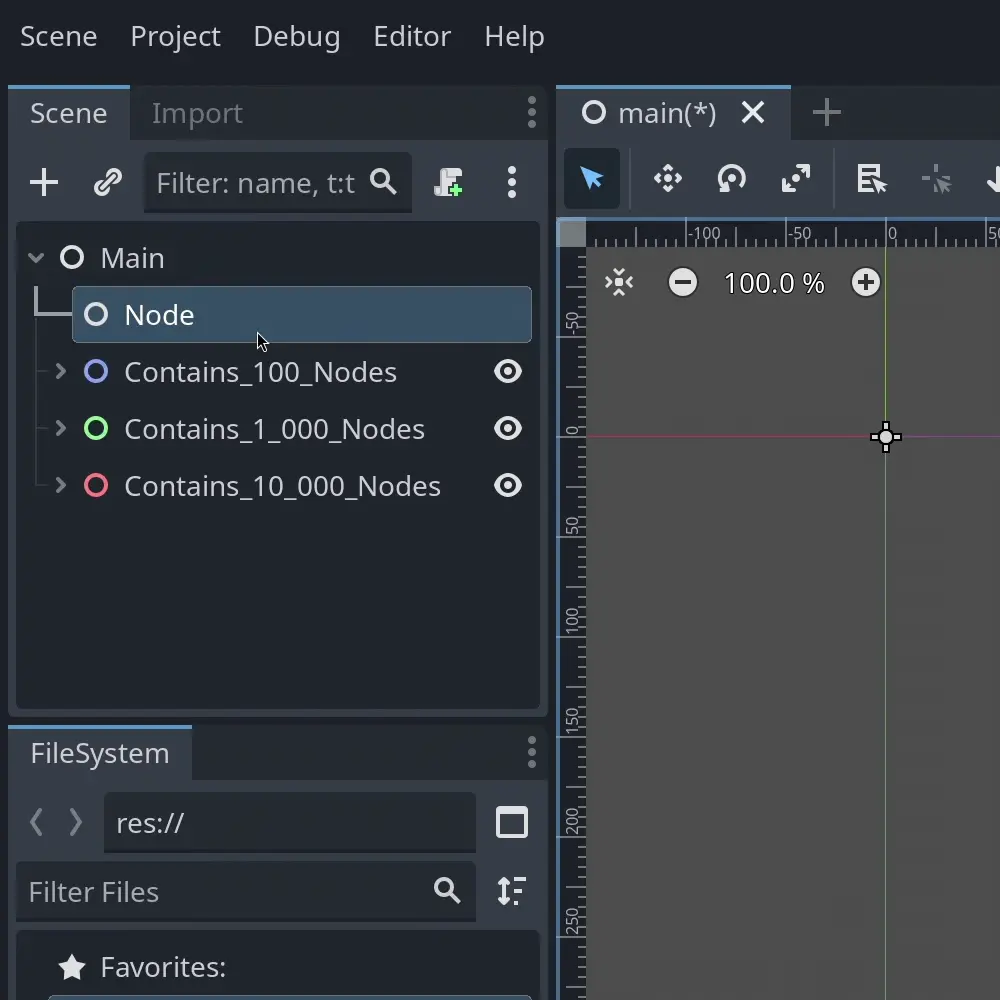Click the Attach Script icon
1000x1000 pixels.
pyautogui.click(x=448, y=182)
